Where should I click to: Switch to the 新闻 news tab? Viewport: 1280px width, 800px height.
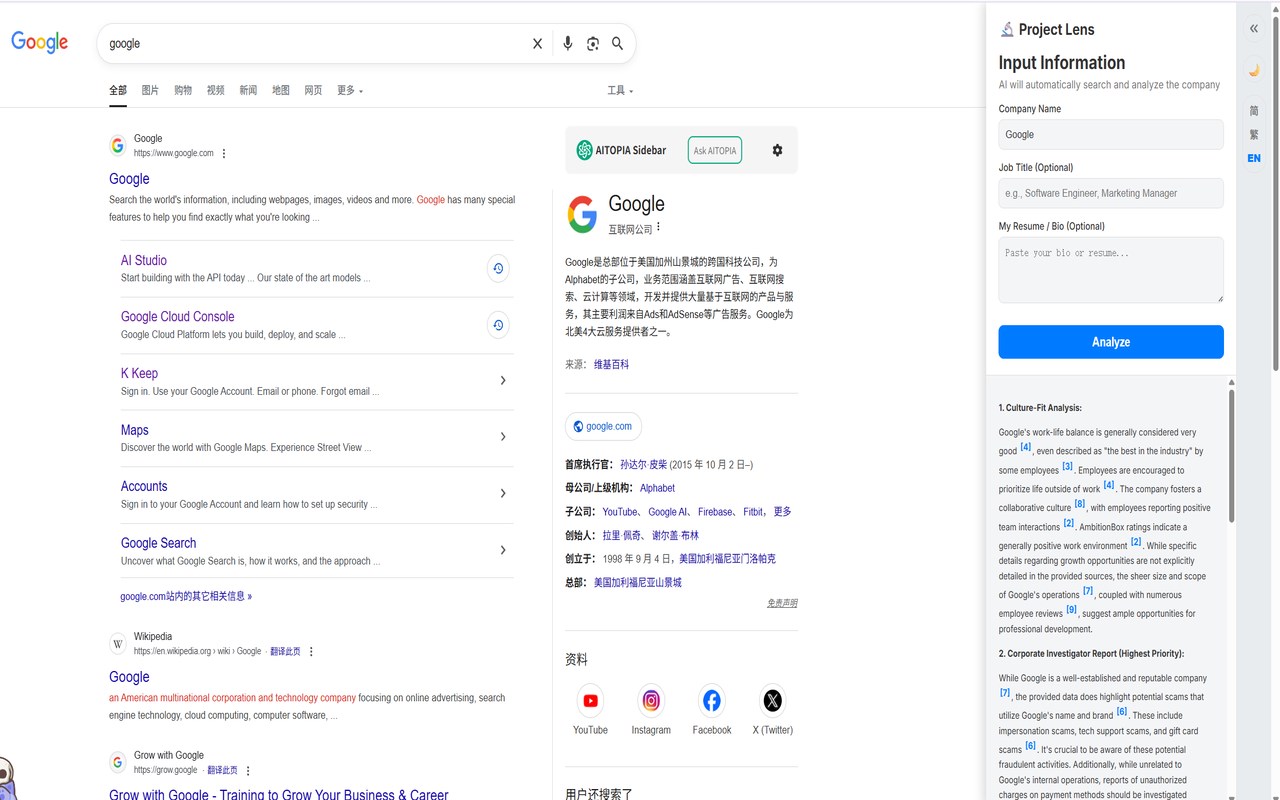(248, 90)
